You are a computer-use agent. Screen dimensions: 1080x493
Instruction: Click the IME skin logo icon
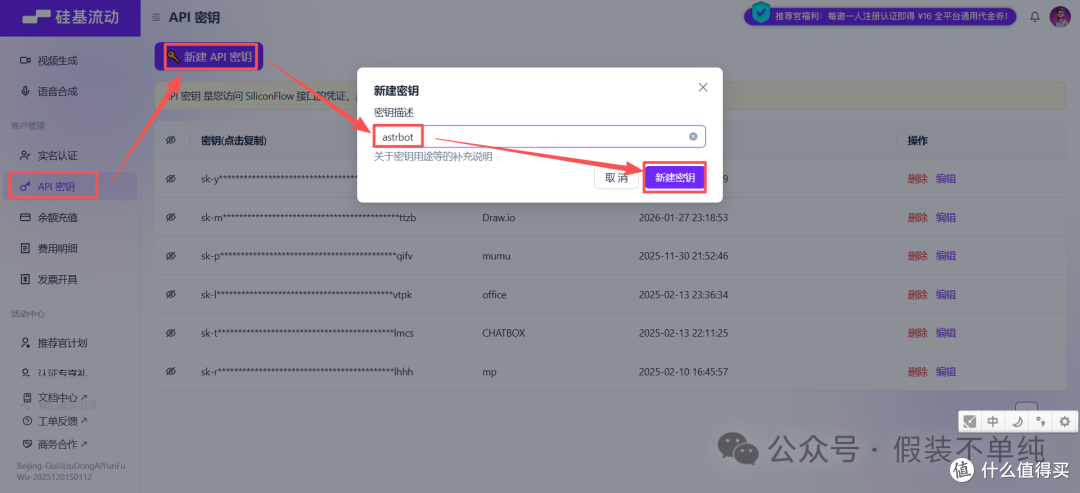970,421
